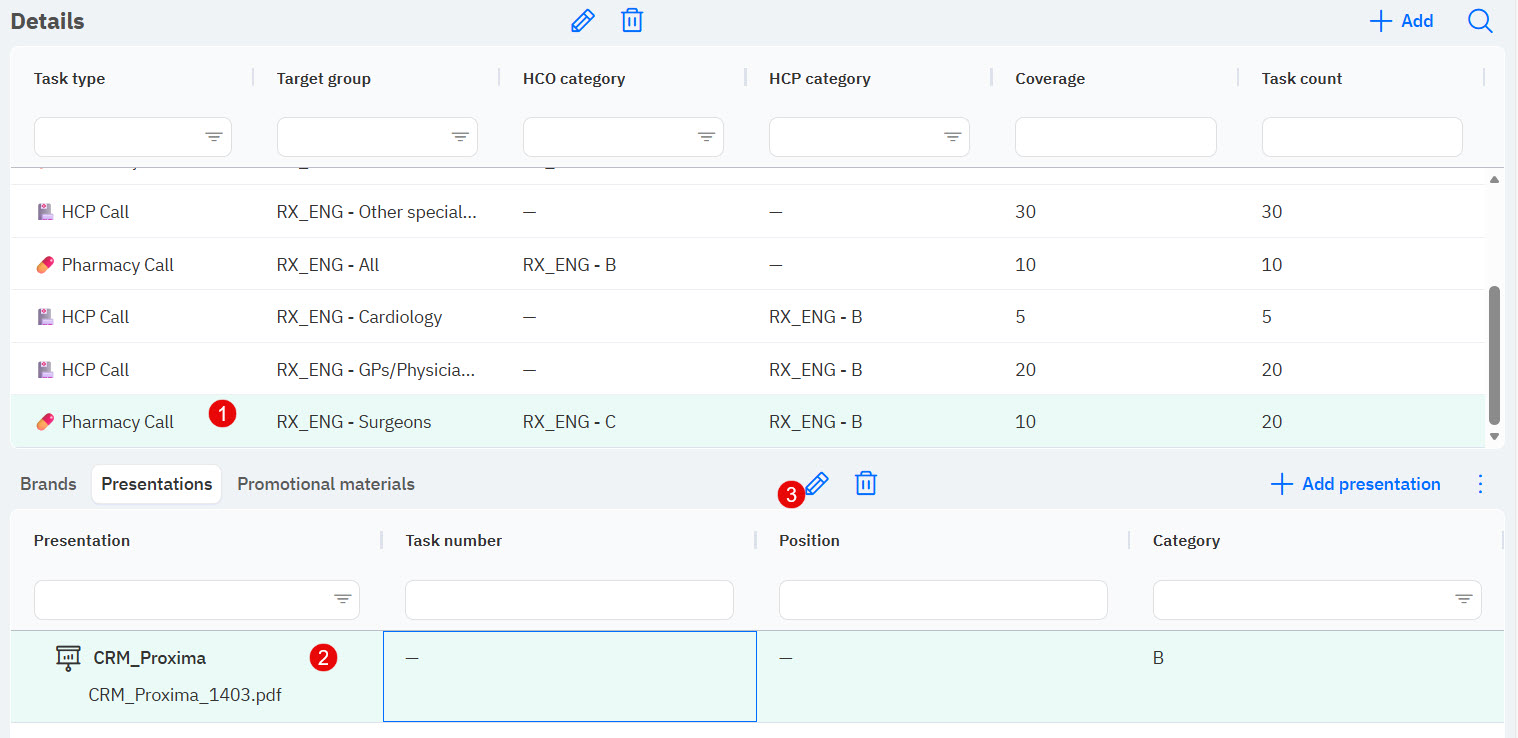Open the Task type filter dropdown

click(x=214, y=137)
